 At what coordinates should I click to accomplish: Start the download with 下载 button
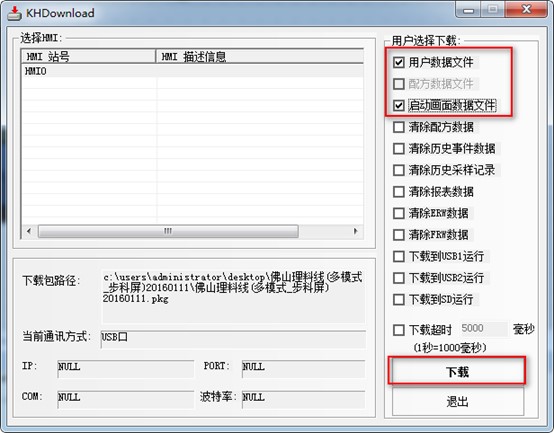(457, 371)
